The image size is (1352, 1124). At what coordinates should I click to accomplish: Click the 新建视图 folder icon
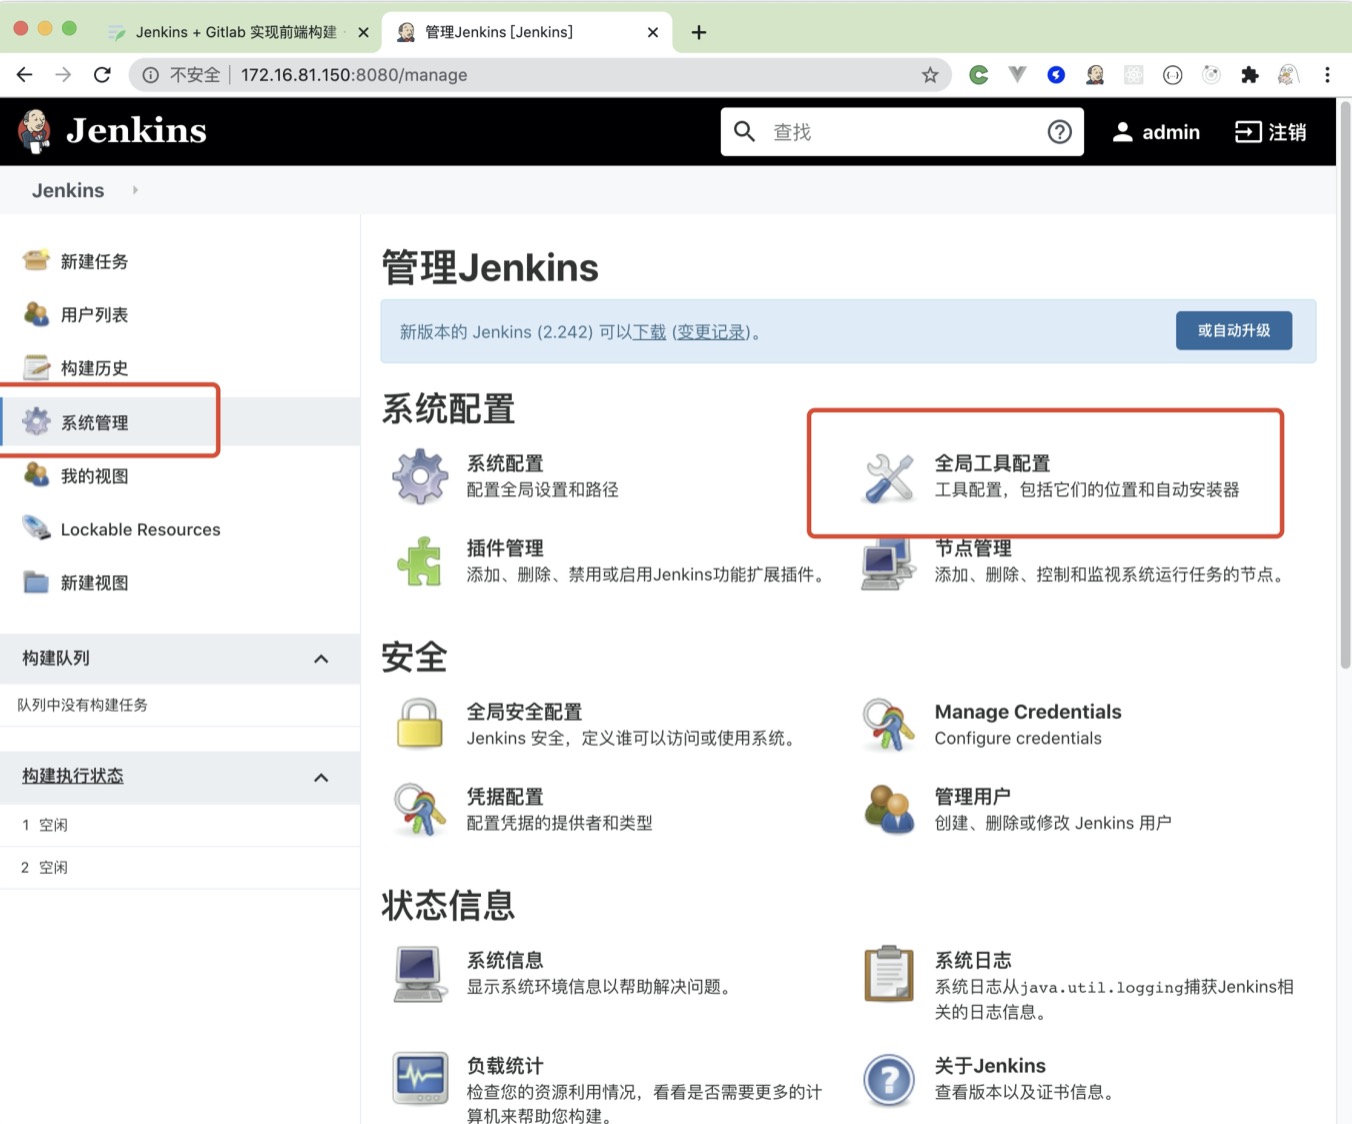tap(36, 582)
